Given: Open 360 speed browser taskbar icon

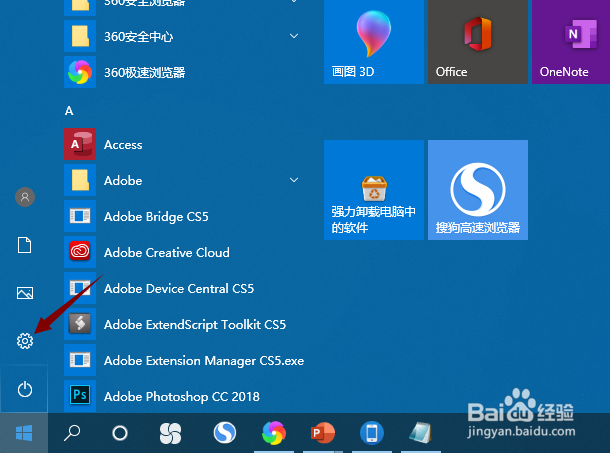Looking at the screenshot, I should [274, 433].
